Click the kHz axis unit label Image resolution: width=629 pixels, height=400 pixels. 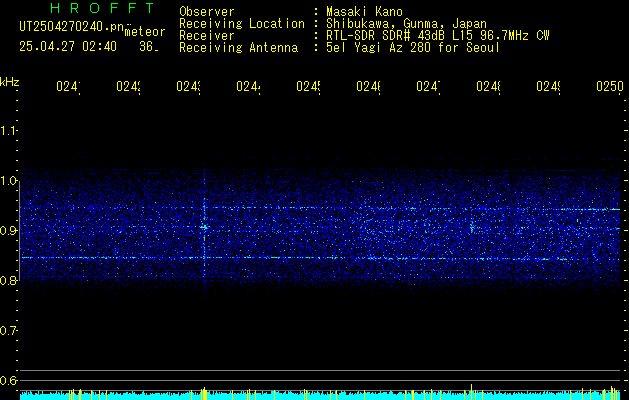point(9,82)
